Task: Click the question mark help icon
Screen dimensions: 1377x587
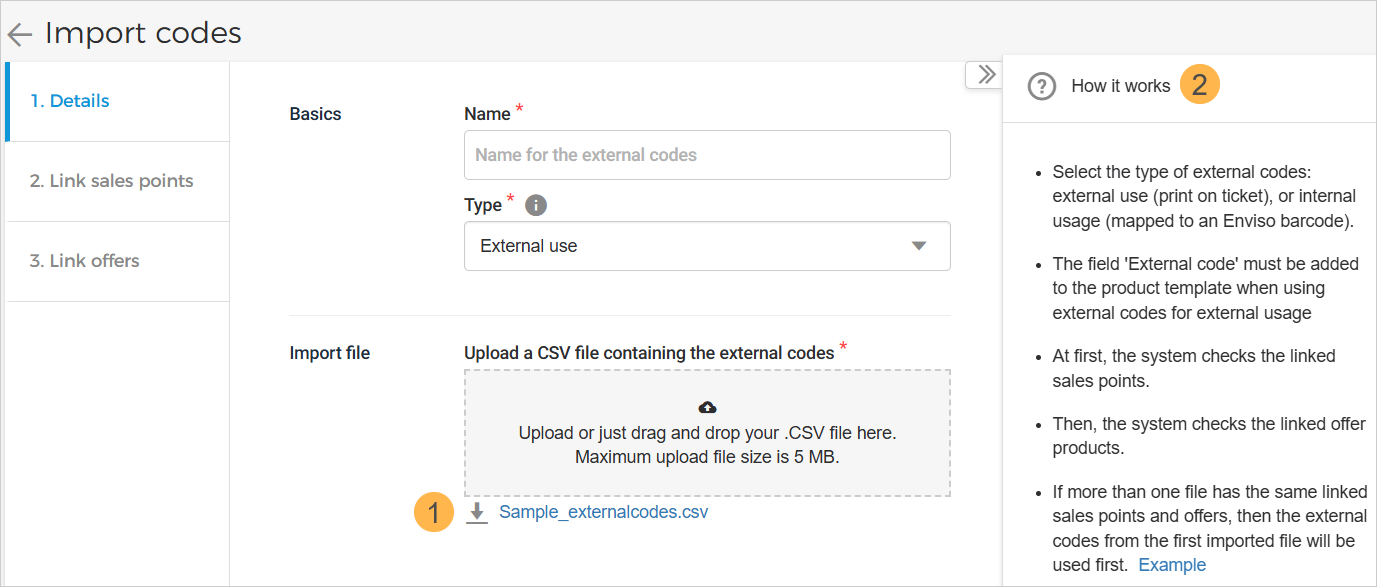Action: [x=1042, y=87]
